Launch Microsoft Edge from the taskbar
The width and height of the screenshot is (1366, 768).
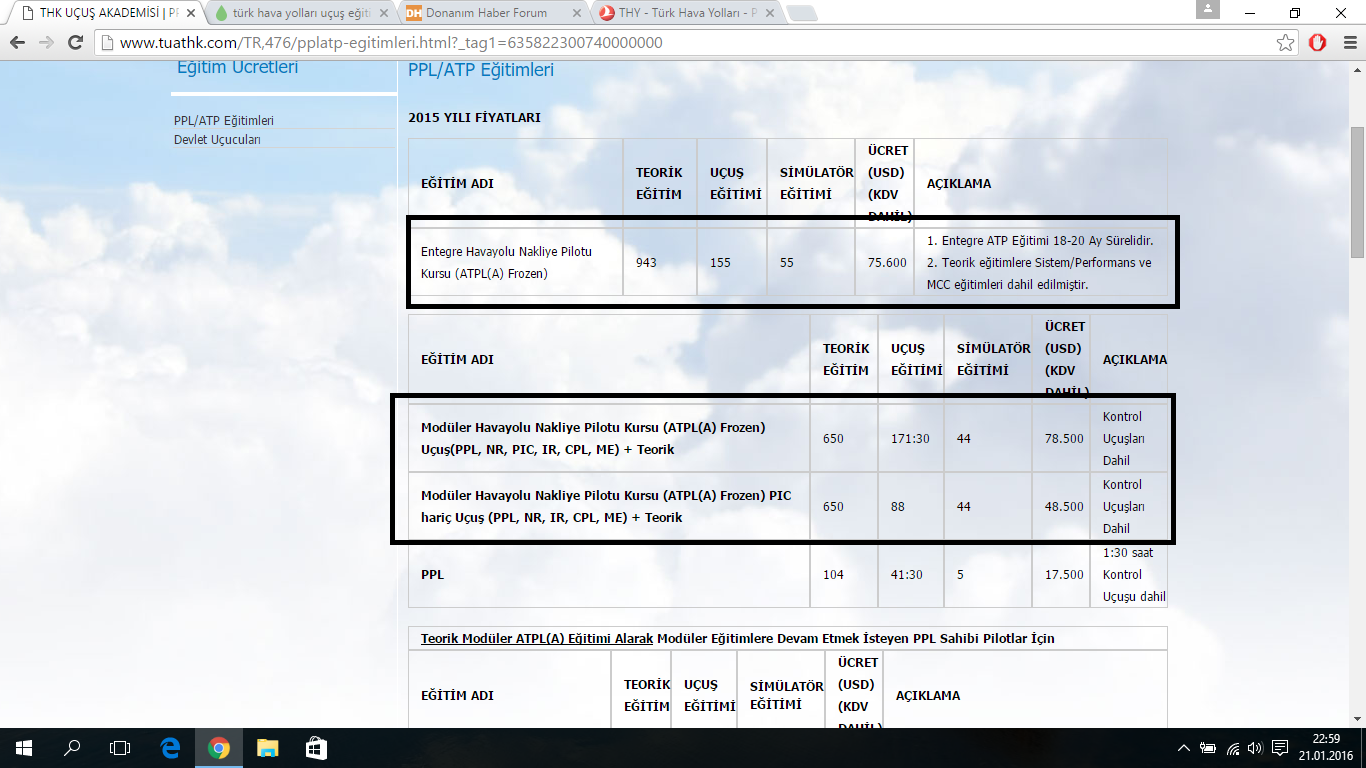[x=170, y=748]
